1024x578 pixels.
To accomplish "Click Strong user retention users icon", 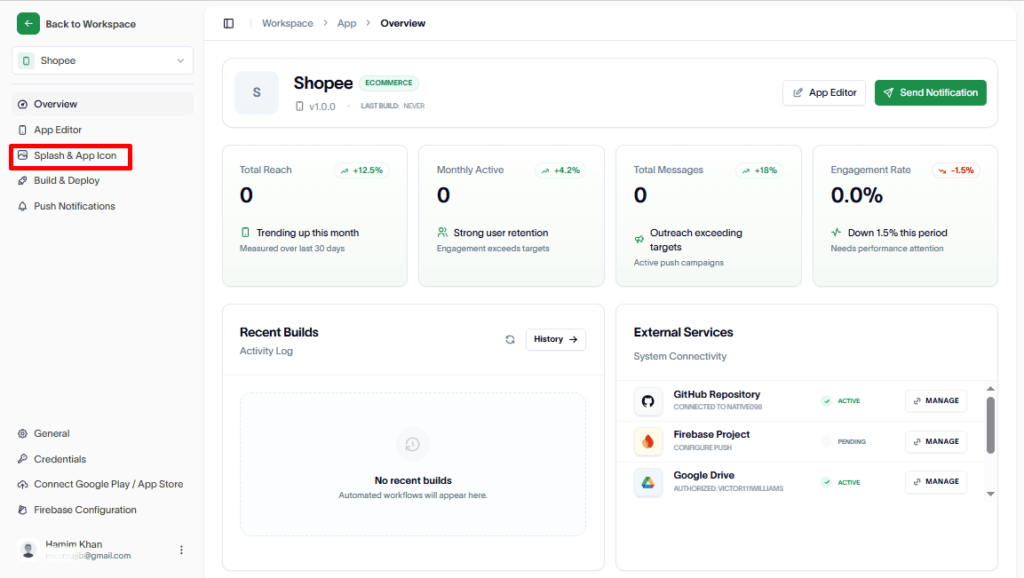I will 443,233.
